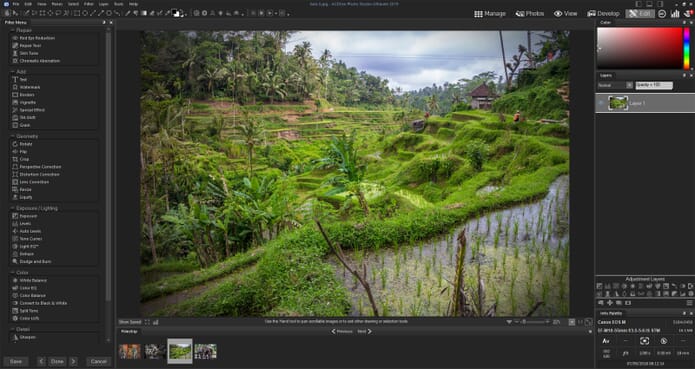Viewport: 695px width, 369px height.
Task: Click the rainbow hue strip
Action: [687, 48]
